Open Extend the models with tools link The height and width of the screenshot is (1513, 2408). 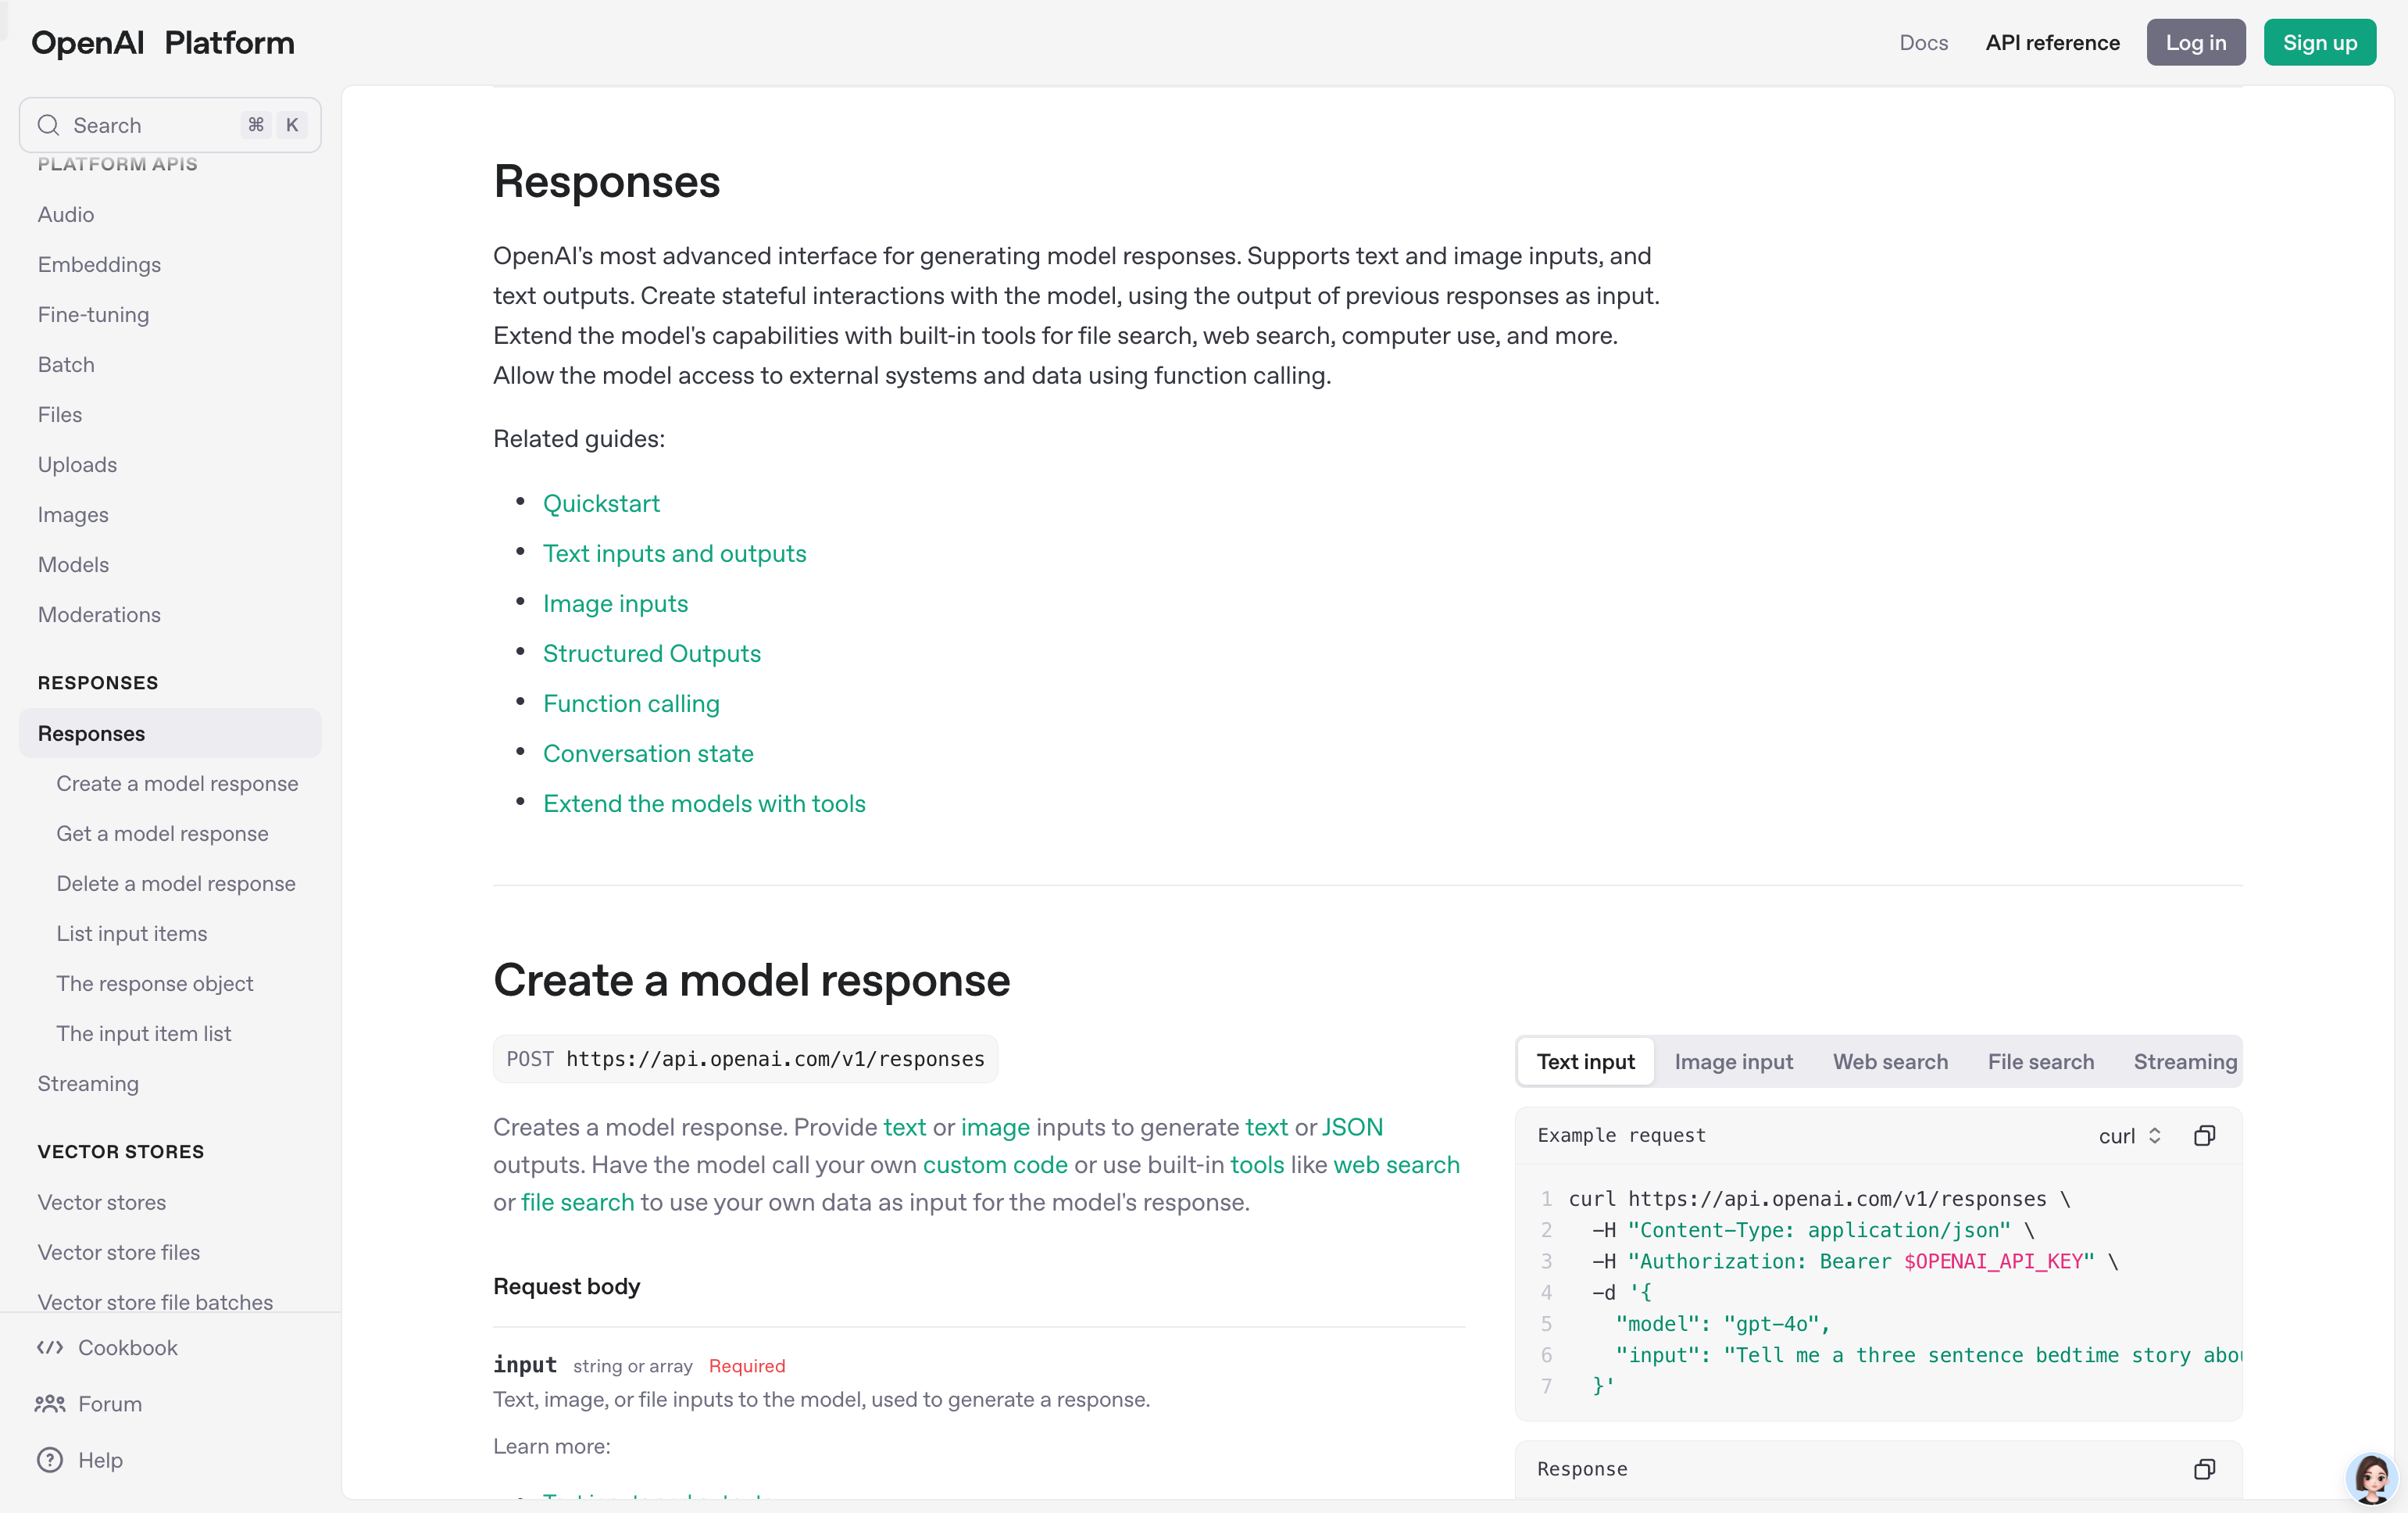point(704,803)
